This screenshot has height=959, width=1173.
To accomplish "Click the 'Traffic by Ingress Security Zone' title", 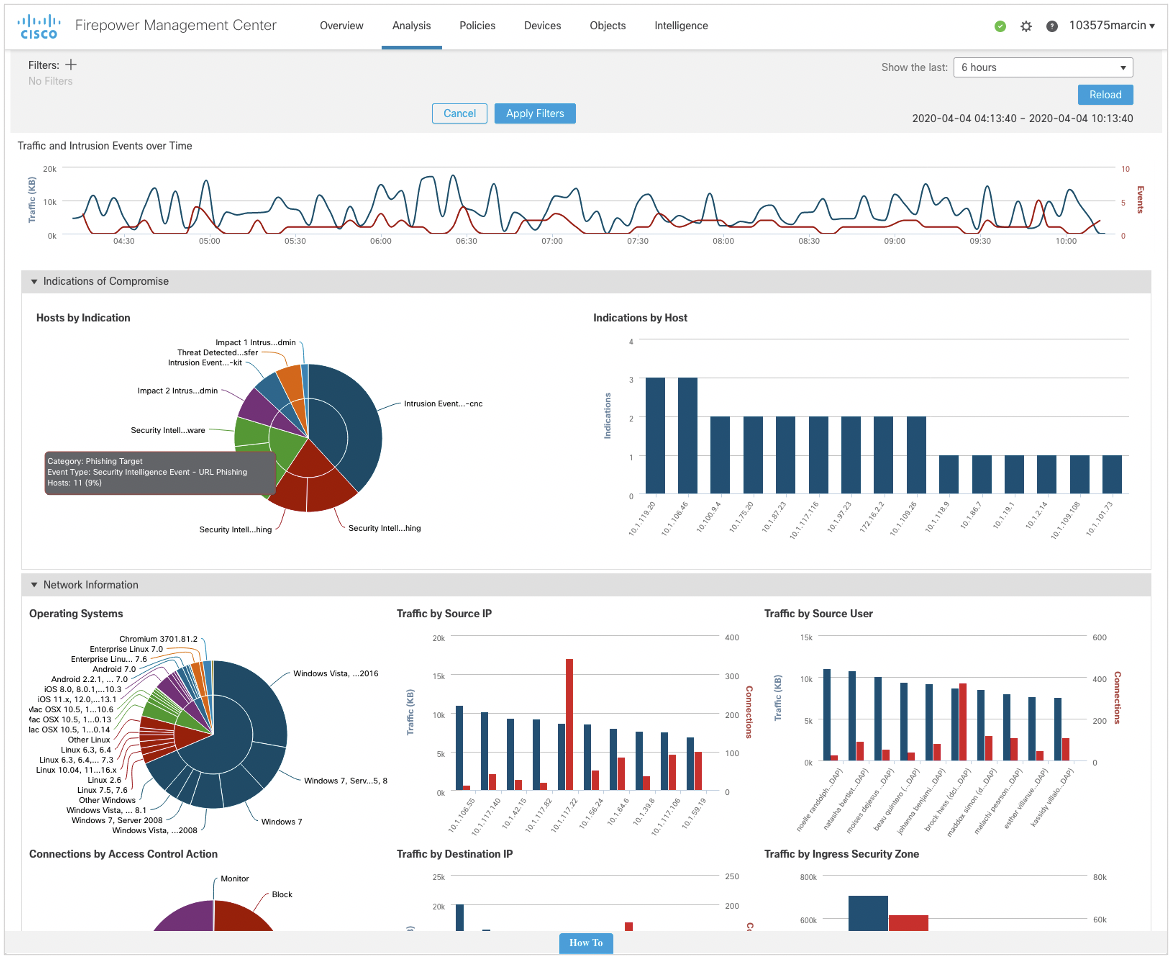I will click(842, 854).
